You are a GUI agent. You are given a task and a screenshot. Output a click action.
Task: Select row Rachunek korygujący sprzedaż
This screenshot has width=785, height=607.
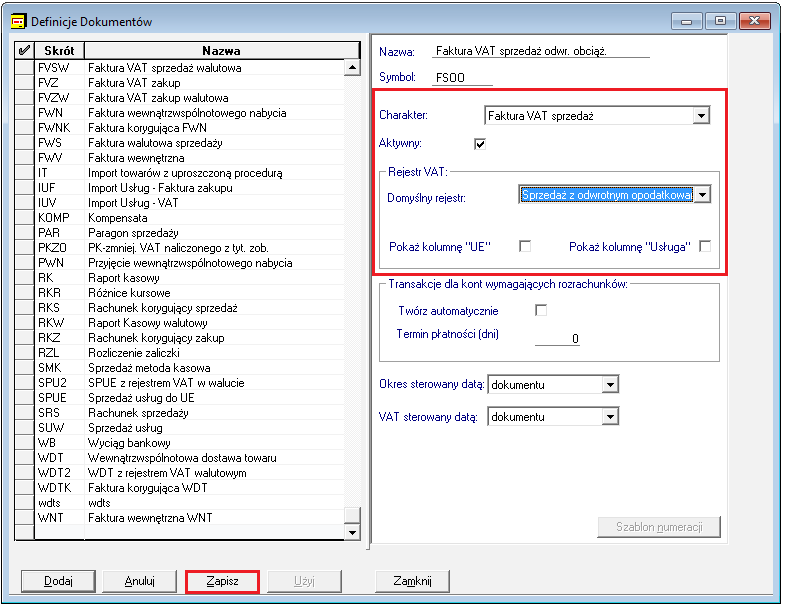(x=189, y=308)
